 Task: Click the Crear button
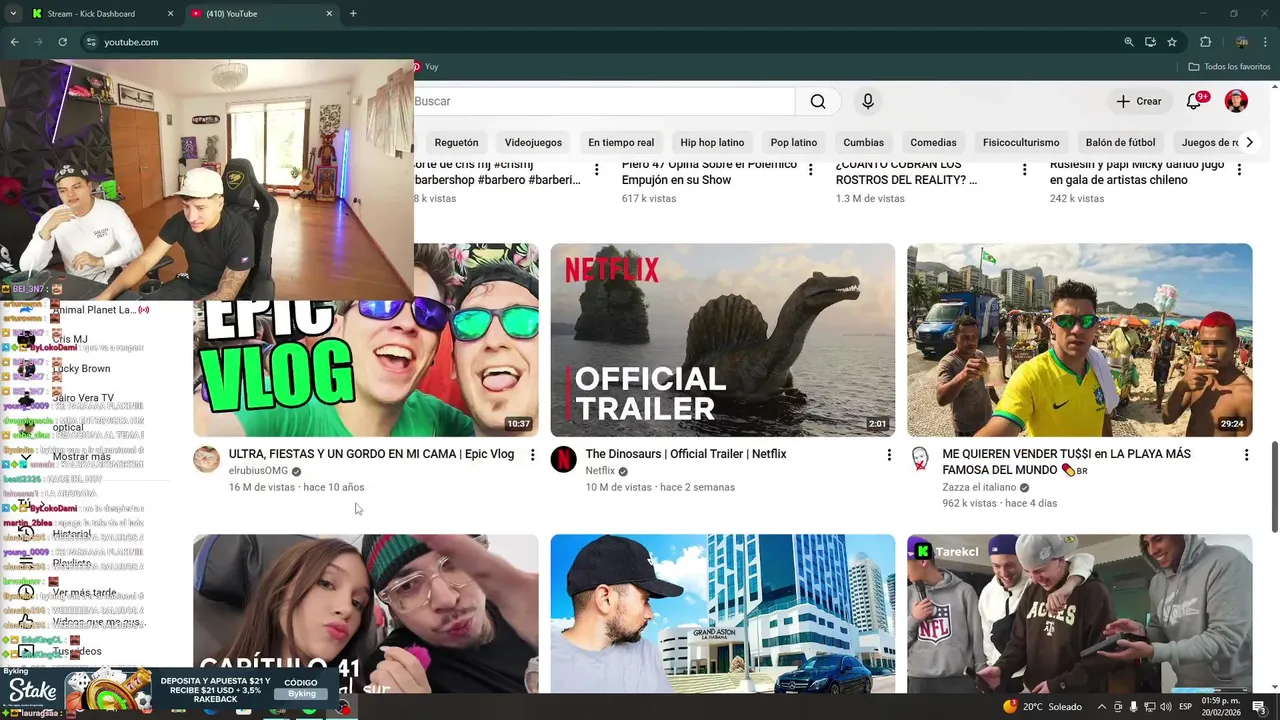tap(1139, 101)
